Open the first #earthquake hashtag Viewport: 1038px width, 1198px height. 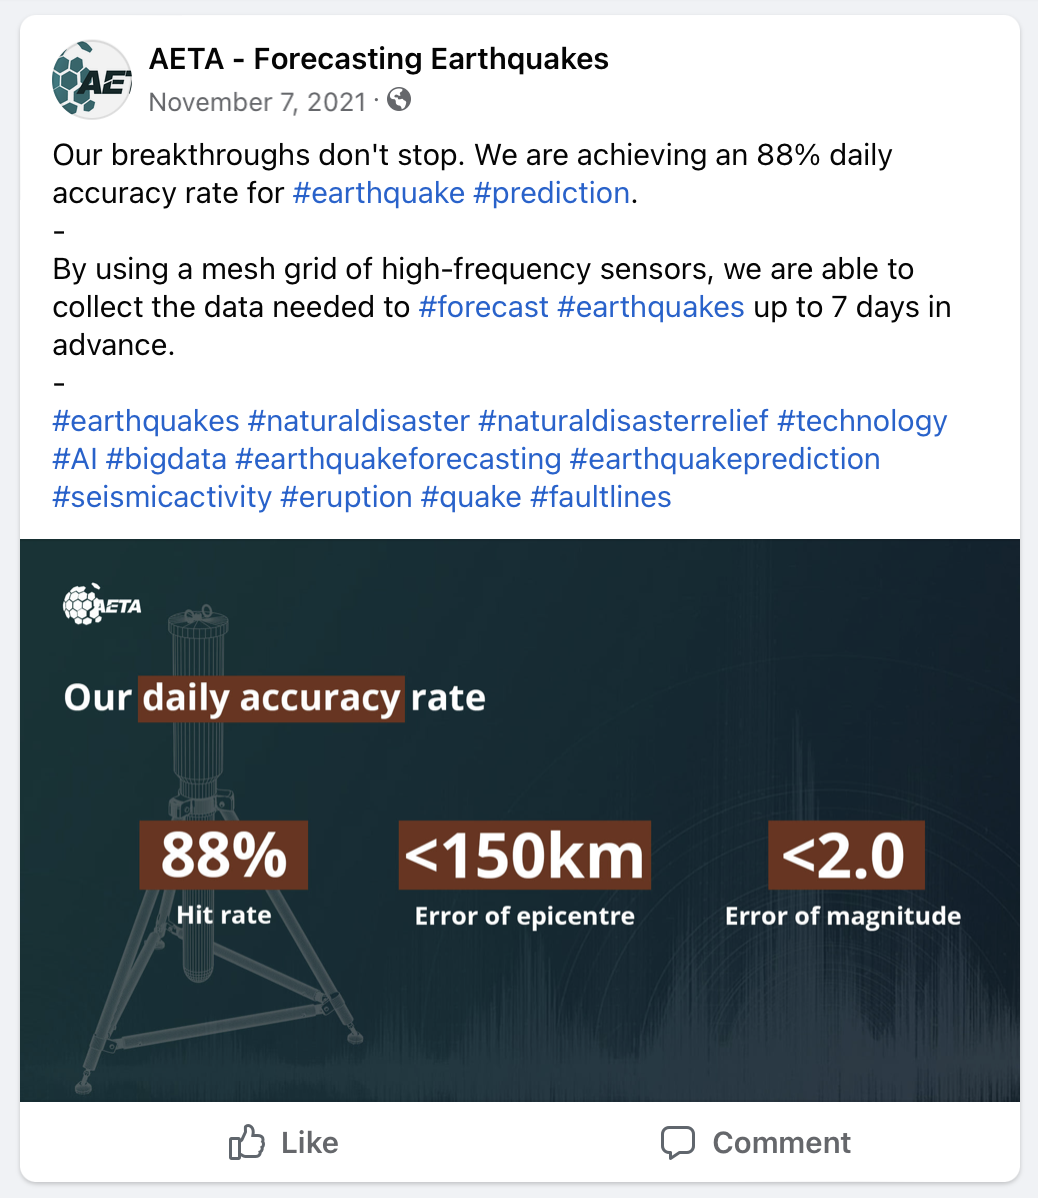point(378,193)
